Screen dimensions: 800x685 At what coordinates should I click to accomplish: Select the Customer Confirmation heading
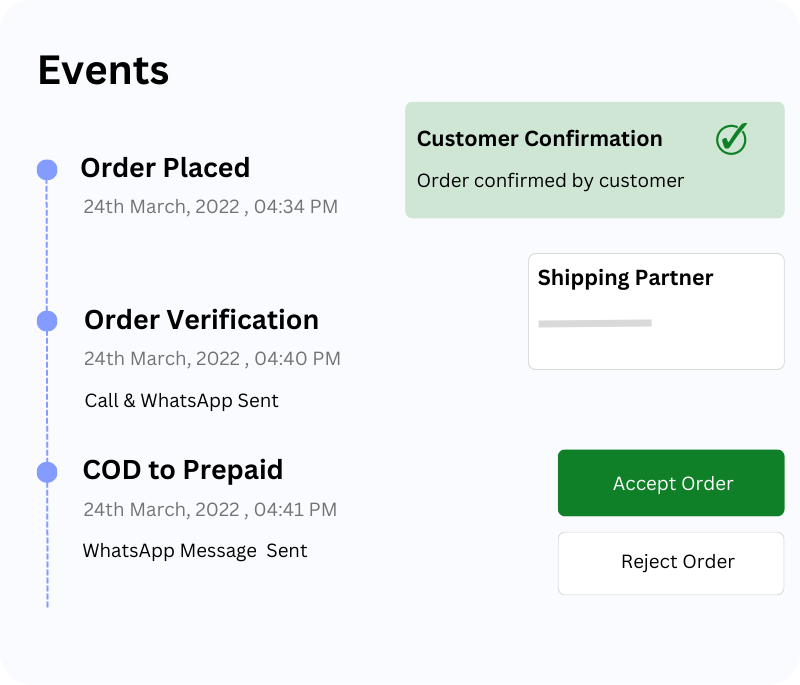(x=539, y=139)
